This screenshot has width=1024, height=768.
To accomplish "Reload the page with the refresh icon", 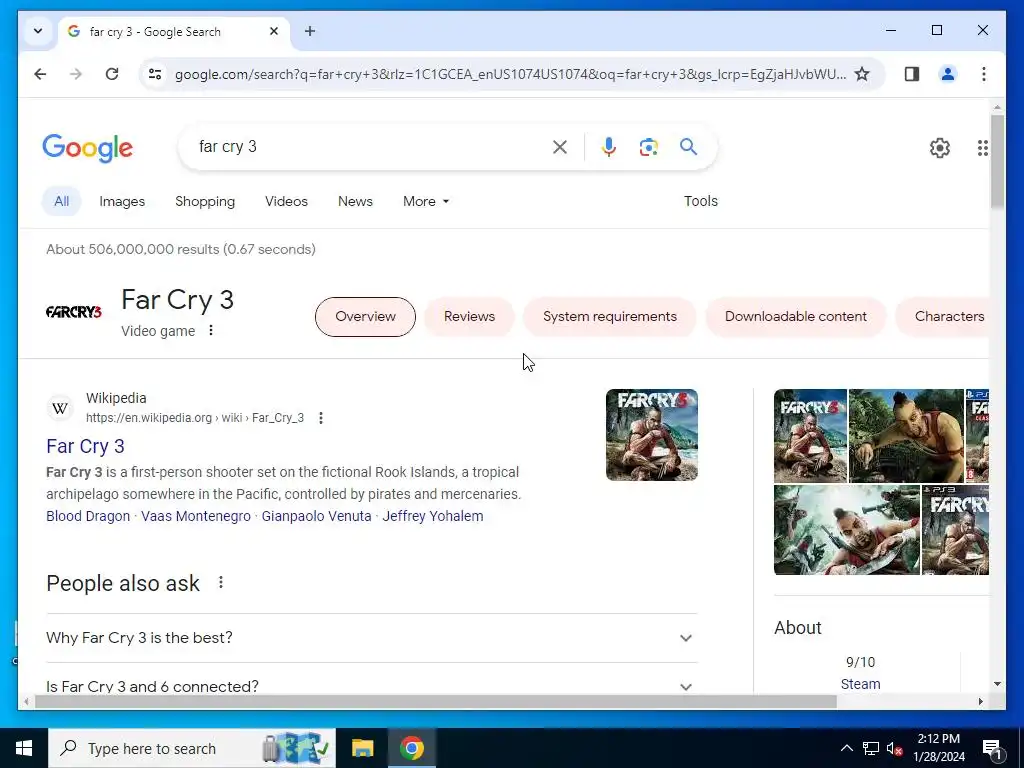I will [x=112, y=74].
